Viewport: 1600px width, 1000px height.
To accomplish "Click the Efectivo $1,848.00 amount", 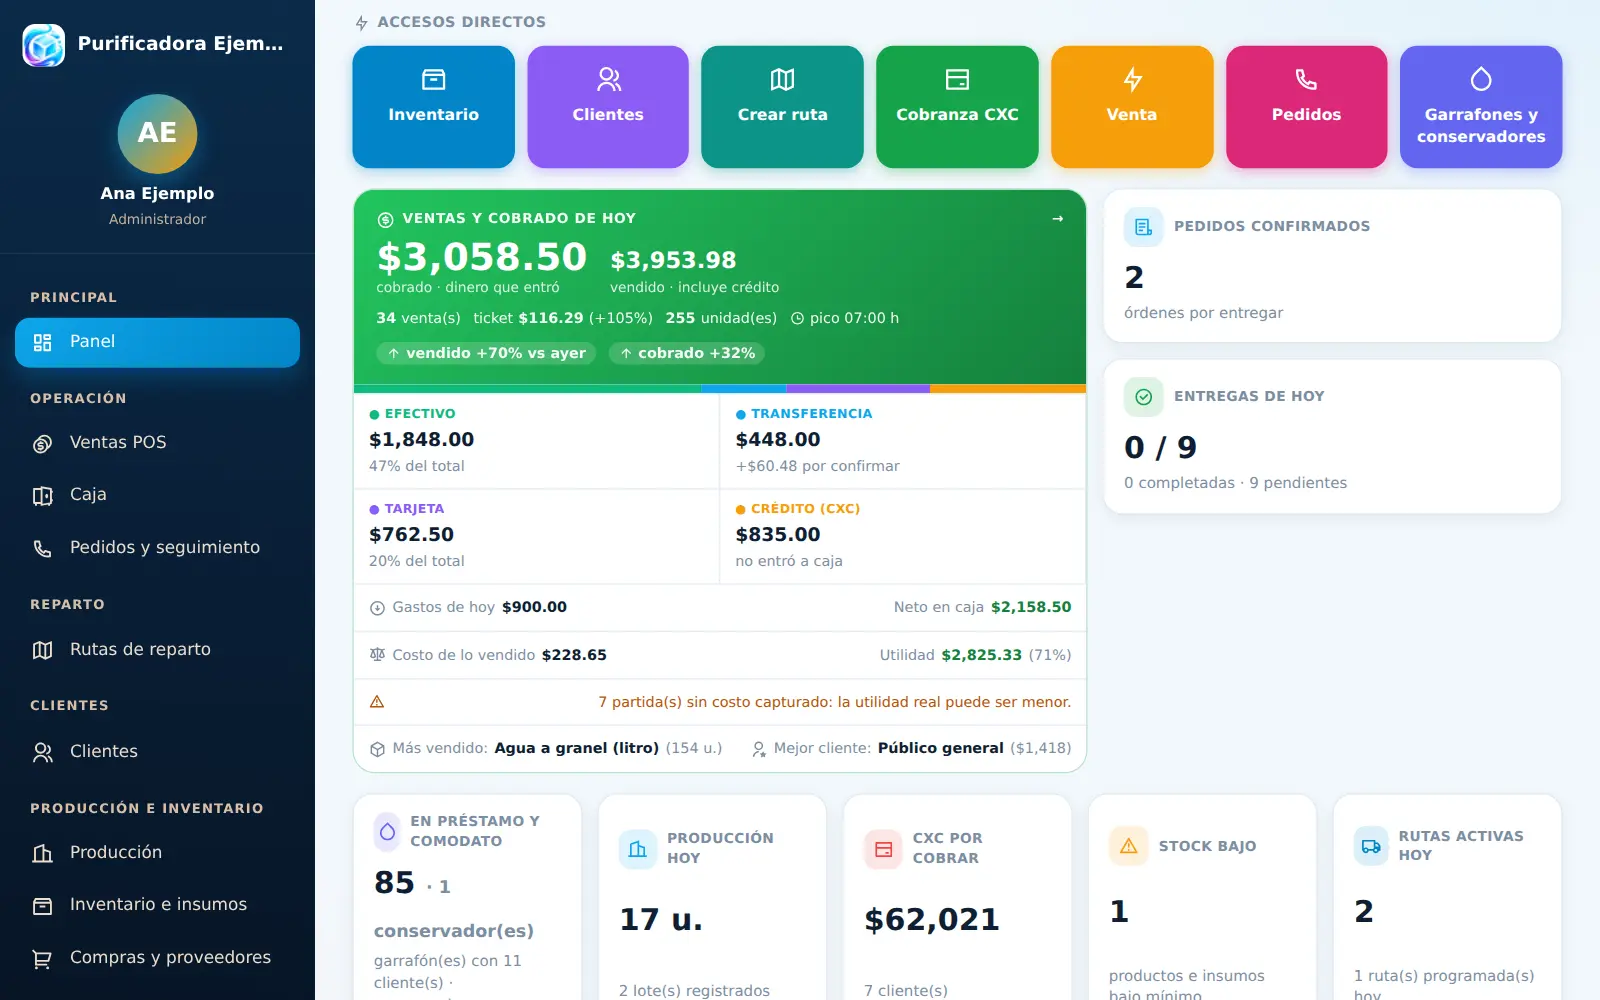I will point(421,439).
